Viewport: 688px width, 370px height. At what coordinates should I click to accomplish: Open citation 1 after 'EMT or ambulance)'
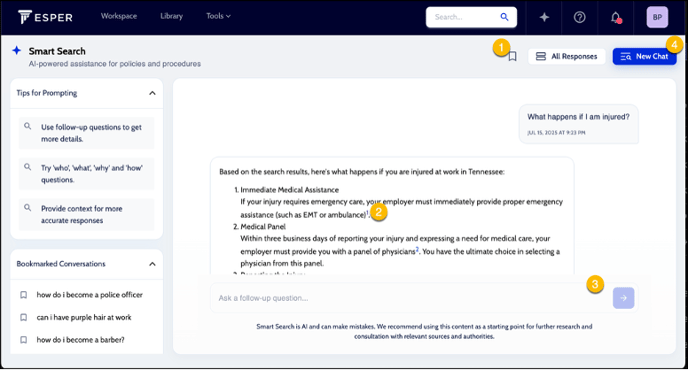[367, 213]
